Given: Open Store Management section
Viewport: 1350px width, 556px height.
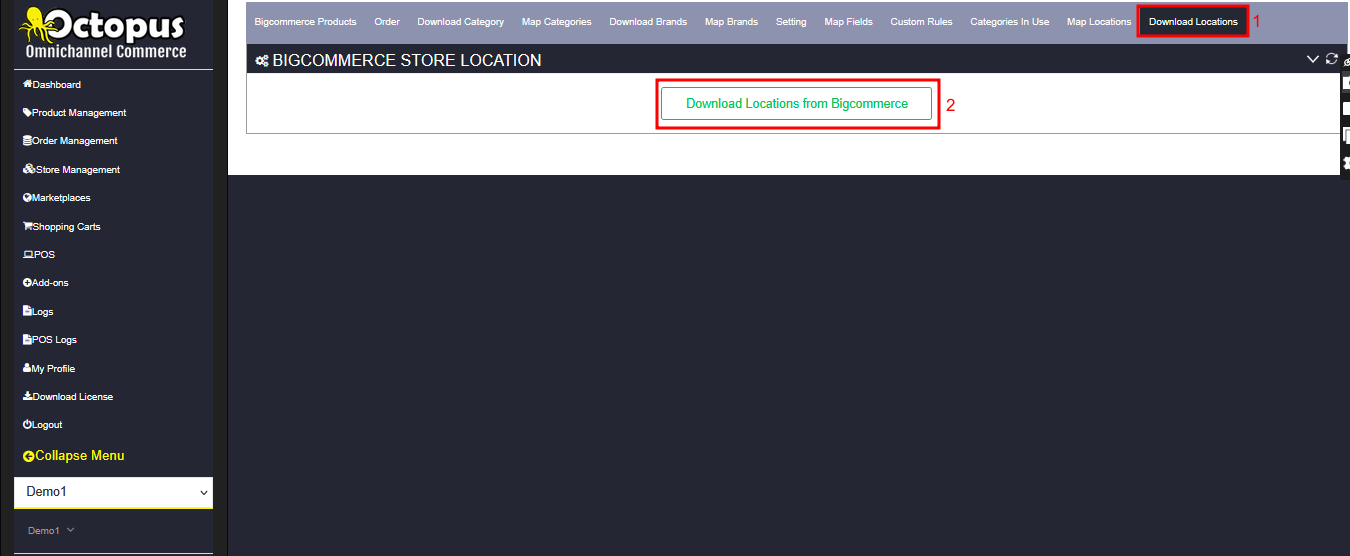Looking at the screenshot, I should 71,170.
